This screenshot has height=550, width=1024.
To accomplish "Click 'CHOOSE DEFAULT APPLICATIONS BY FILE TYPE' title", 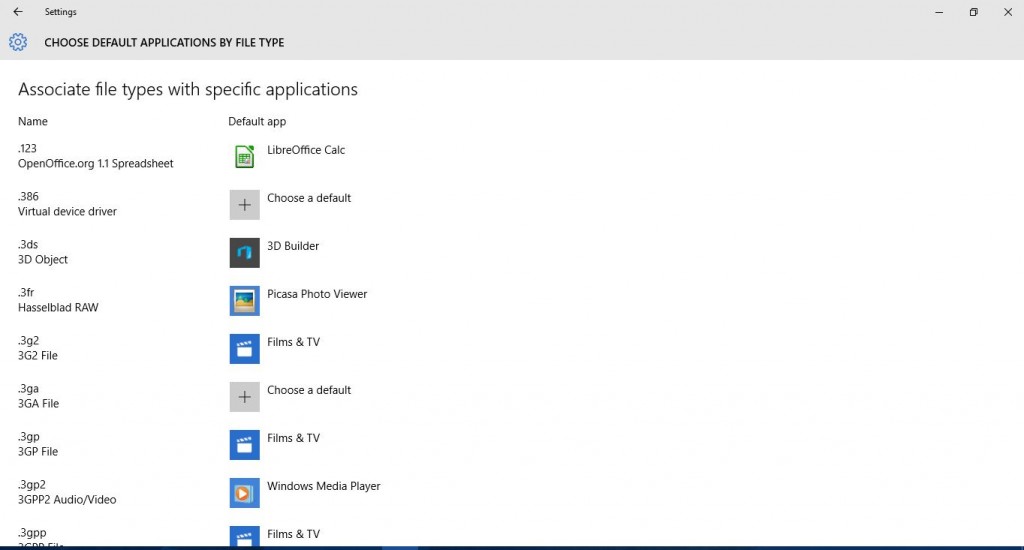I will 164,42.
